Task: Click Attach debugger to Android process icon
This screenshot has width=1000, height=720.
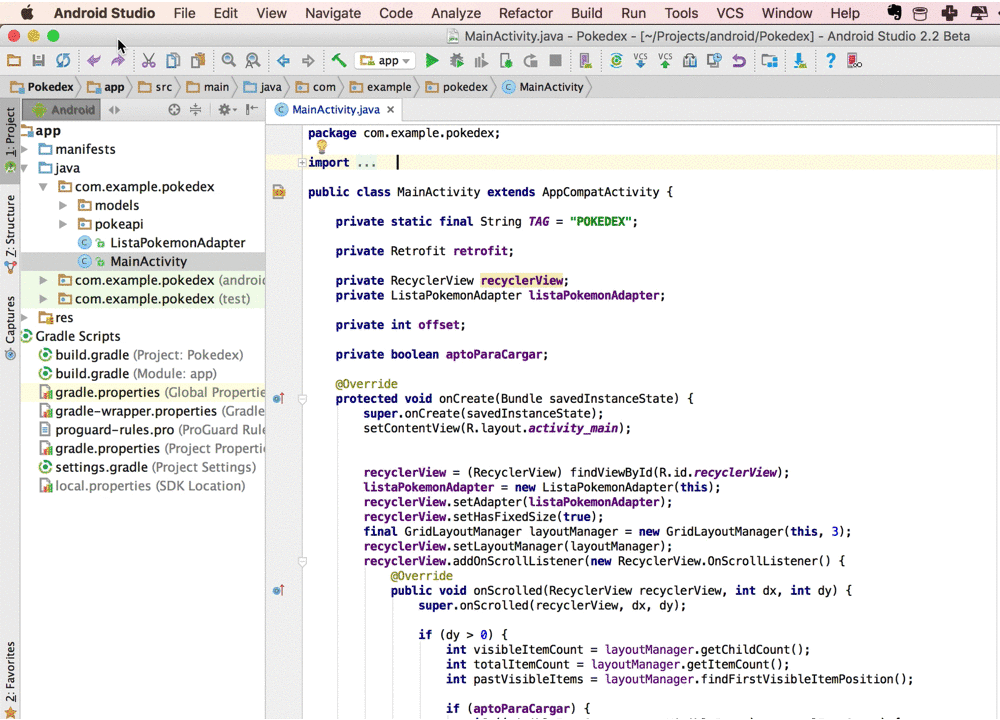Action: tap(506, 61)
